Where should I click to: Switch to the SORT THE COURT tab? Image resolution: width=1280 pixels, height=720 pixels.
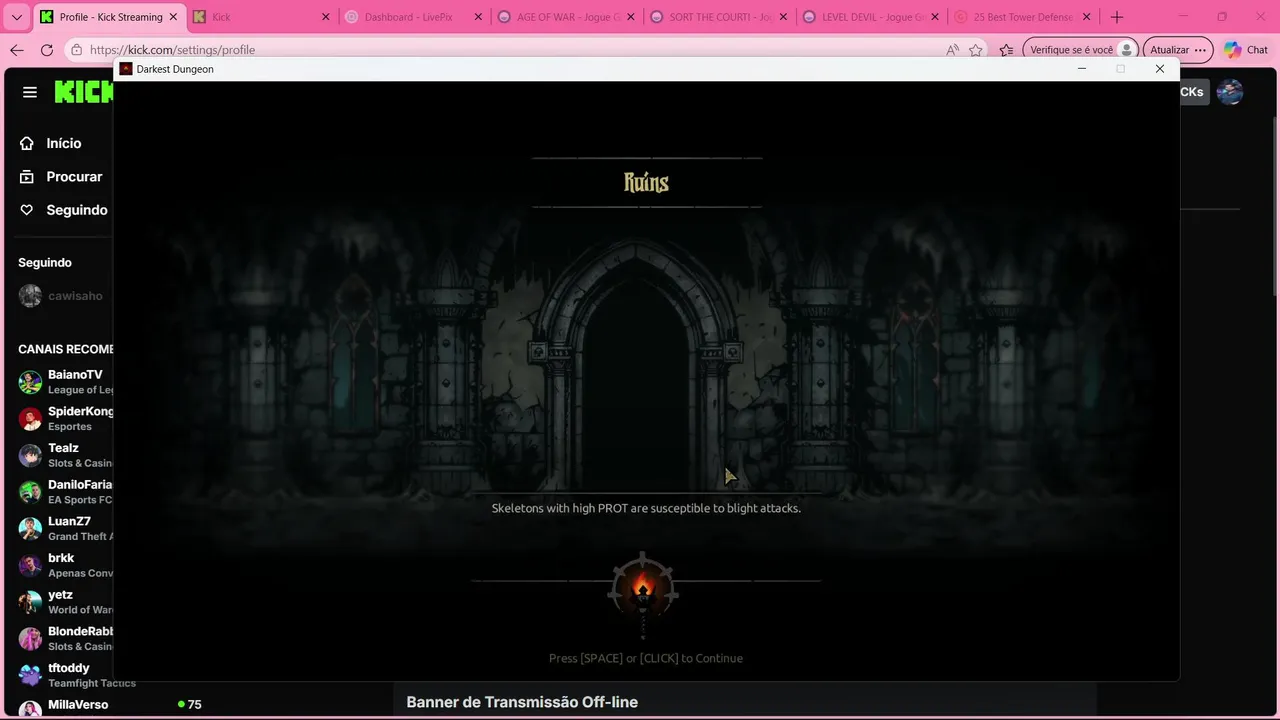[x=718, y=17]
